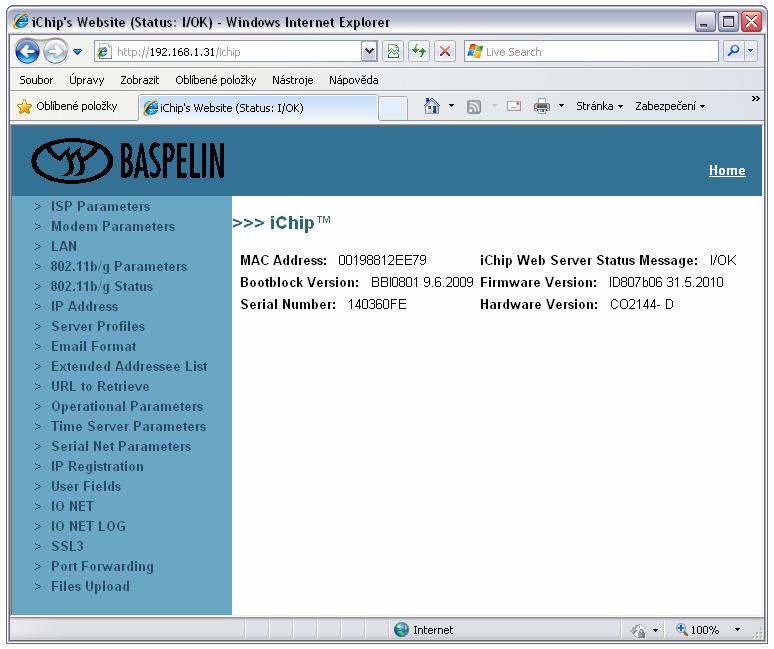The width and height of the screenshot is (774, 649).
Task: Expand the zoom level dropdown arrow
Action: tap(737, 630)
